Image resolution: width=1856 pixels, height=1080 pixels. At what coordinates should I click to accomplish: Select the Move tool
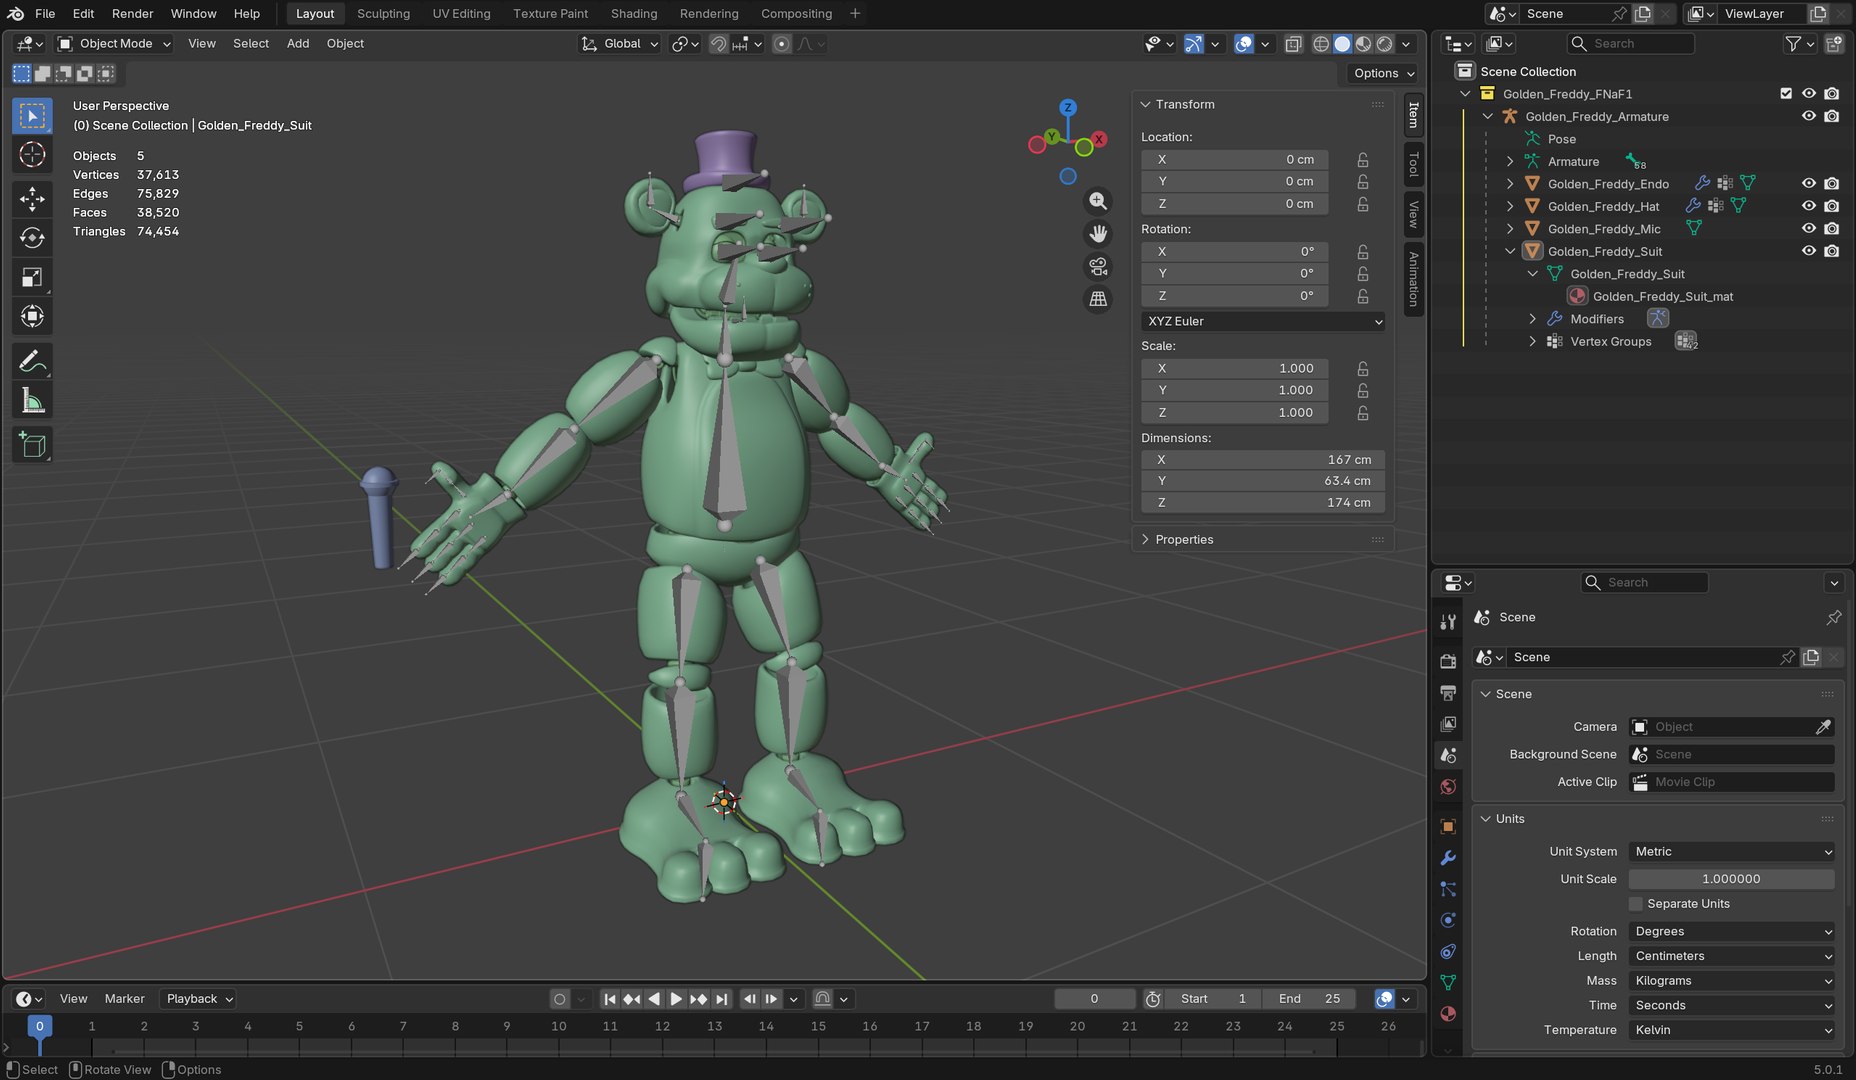(x=32, y=198)
